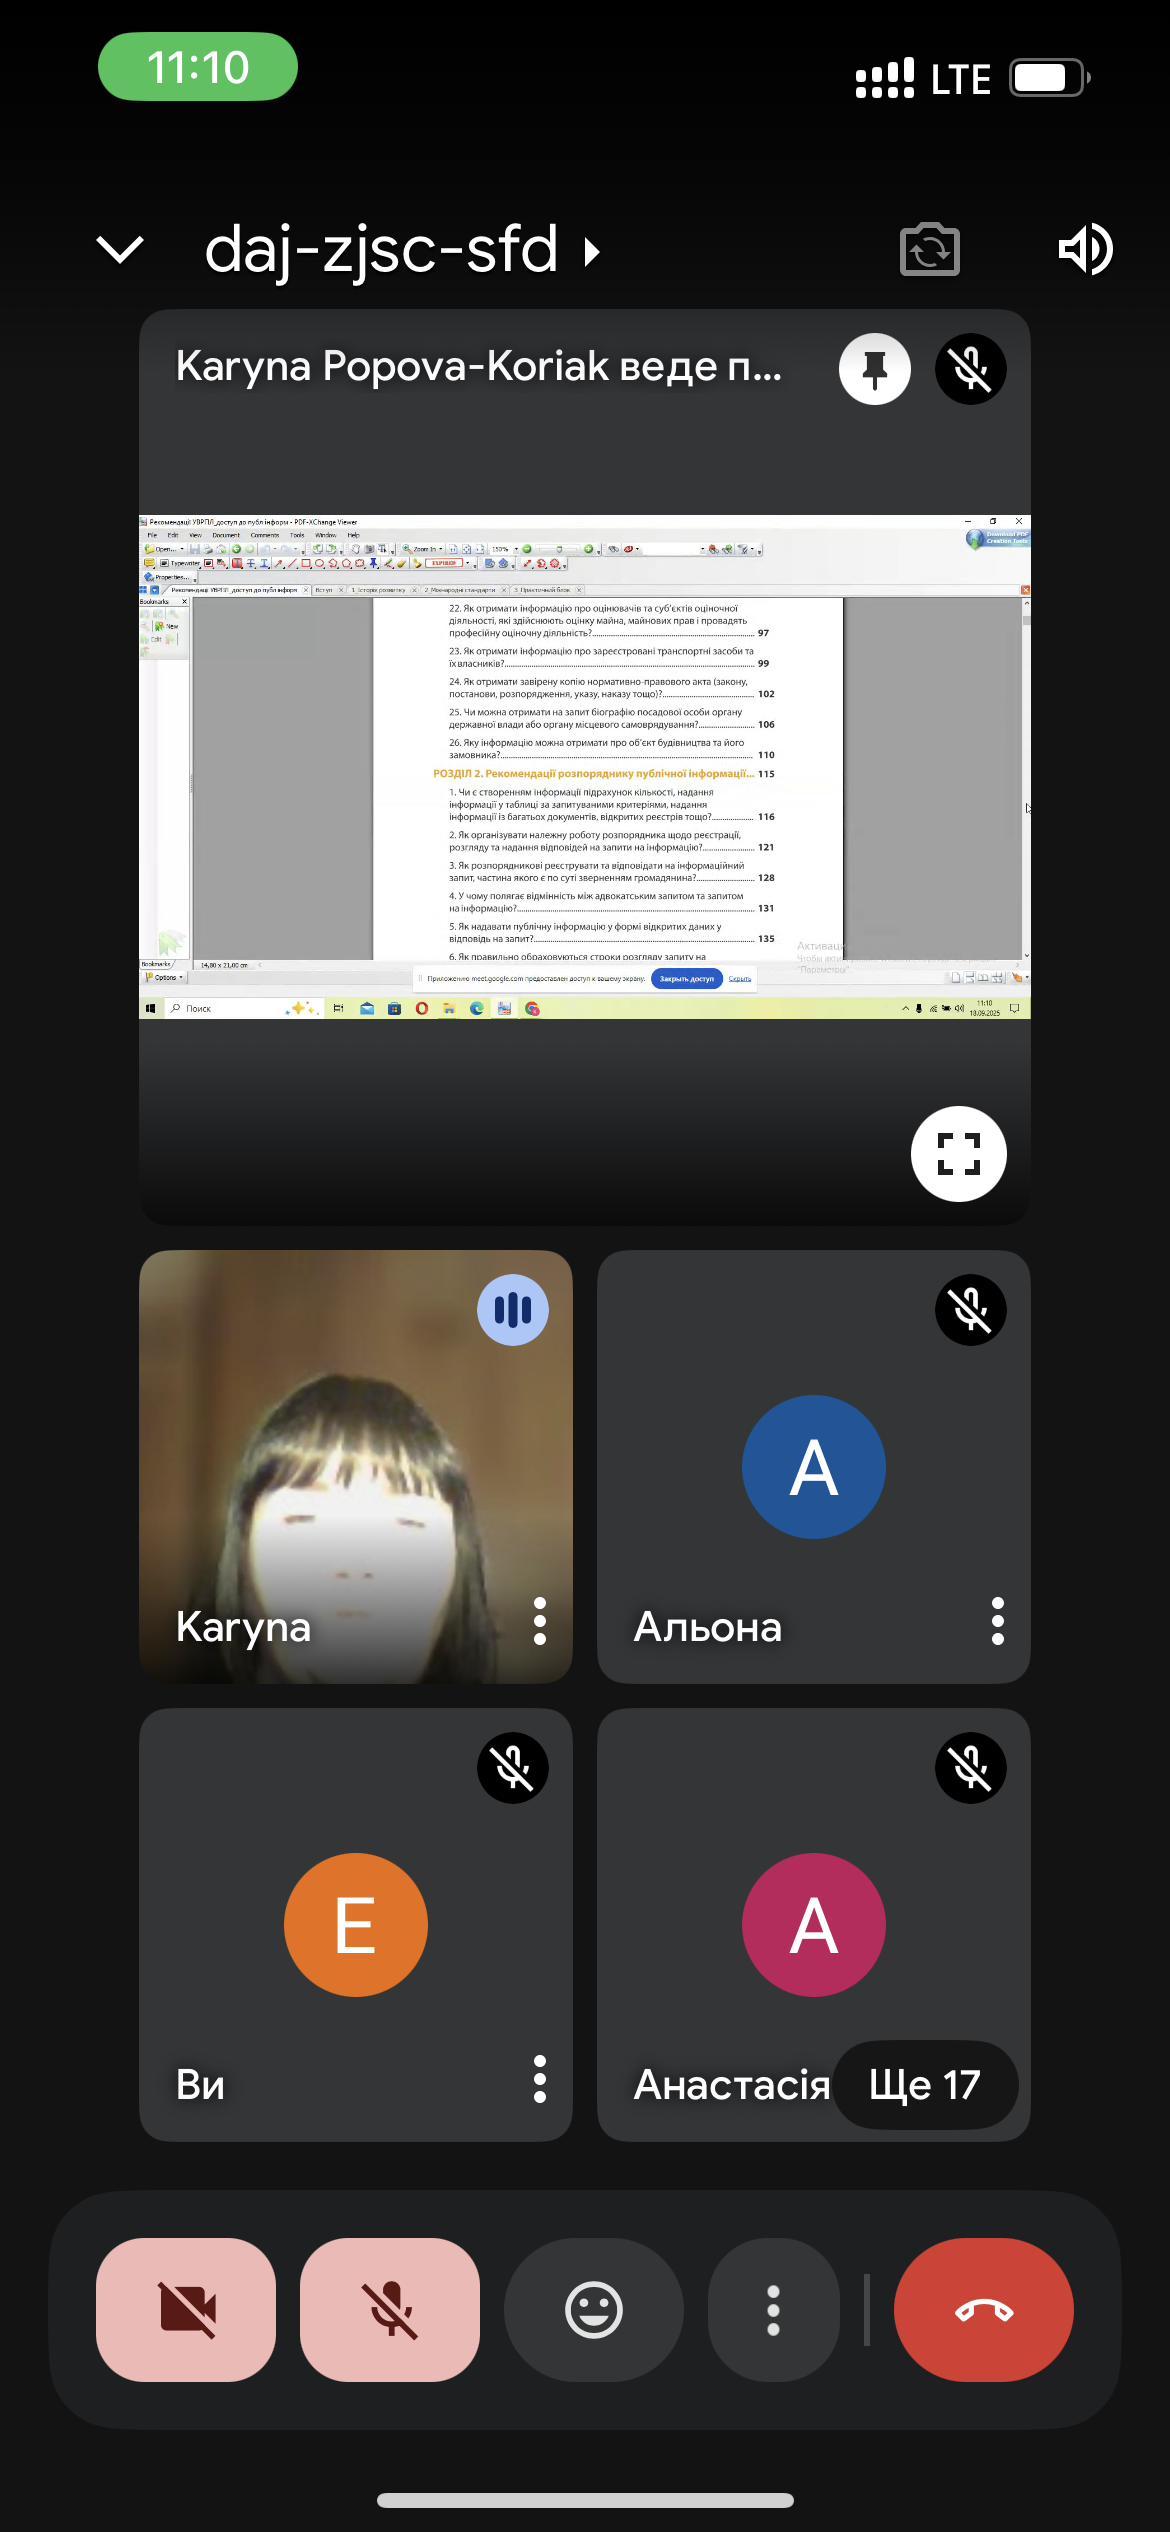This screenshot has width=1170, height=2532.
Task: Open the emoji reactions button
Action: (594, 2310)
